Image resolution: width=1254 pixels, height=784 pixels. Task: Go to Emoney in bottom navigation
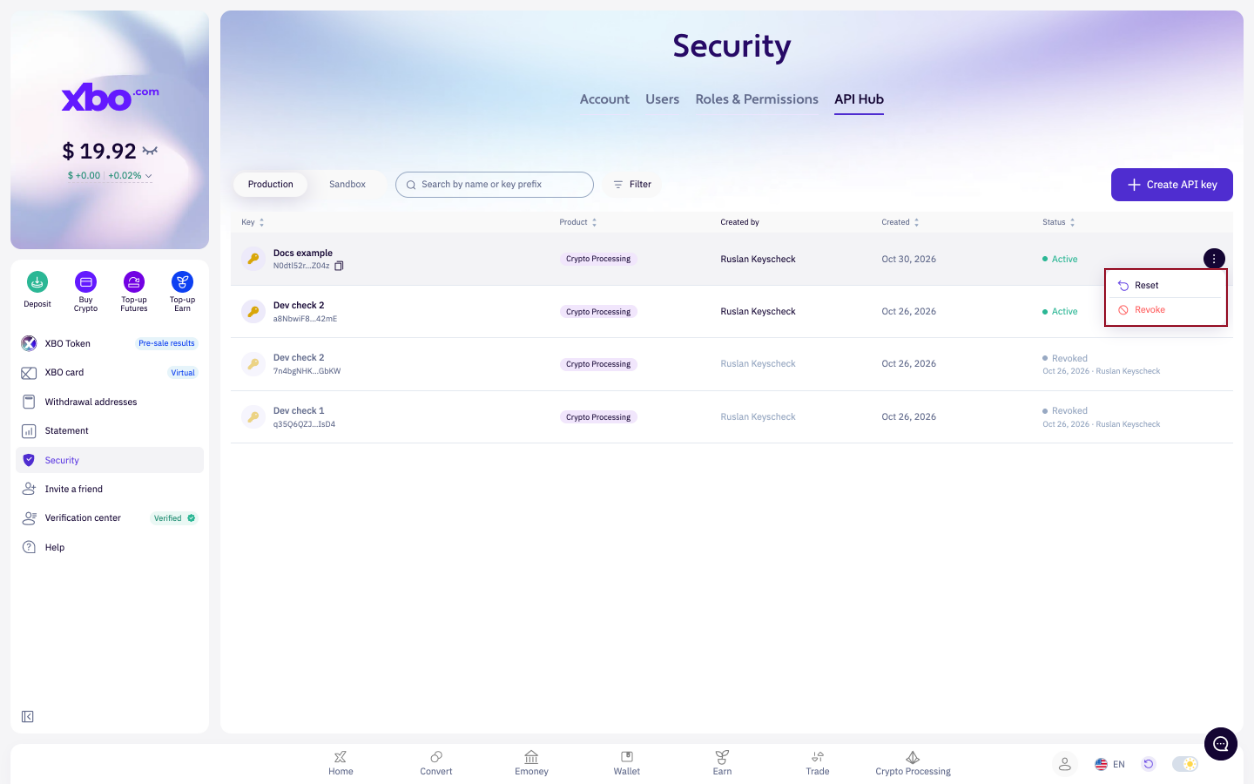point(531,763)
